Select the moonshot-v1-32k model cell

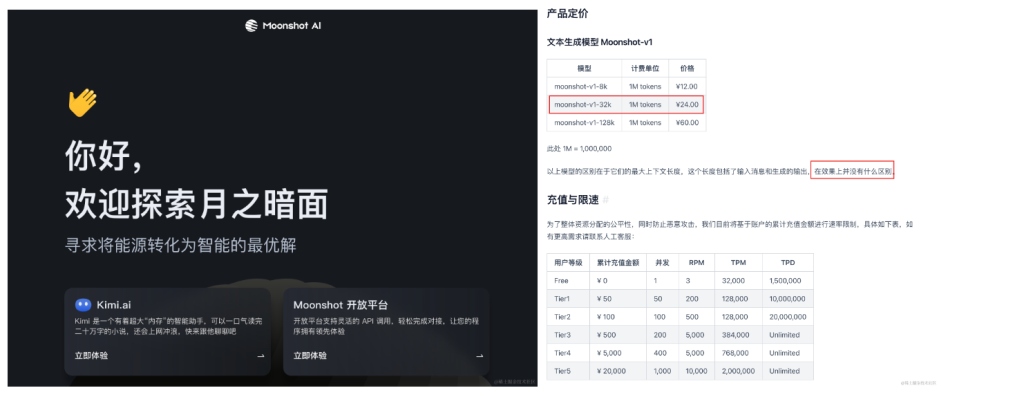583,104
